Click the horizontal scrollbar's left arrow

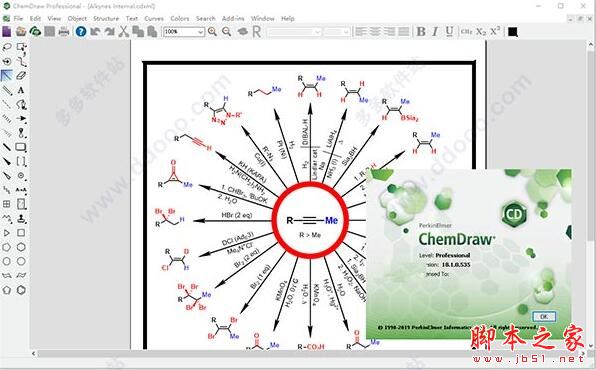[34, 354]
